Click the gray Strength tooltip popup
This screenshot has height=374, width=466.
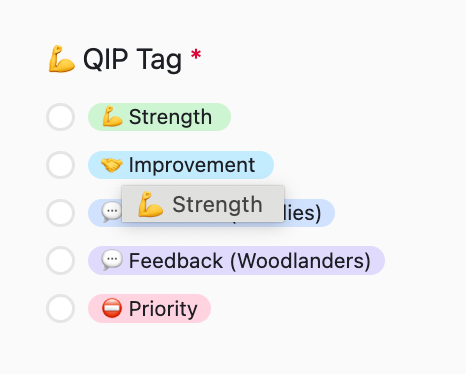click(203, 204)
